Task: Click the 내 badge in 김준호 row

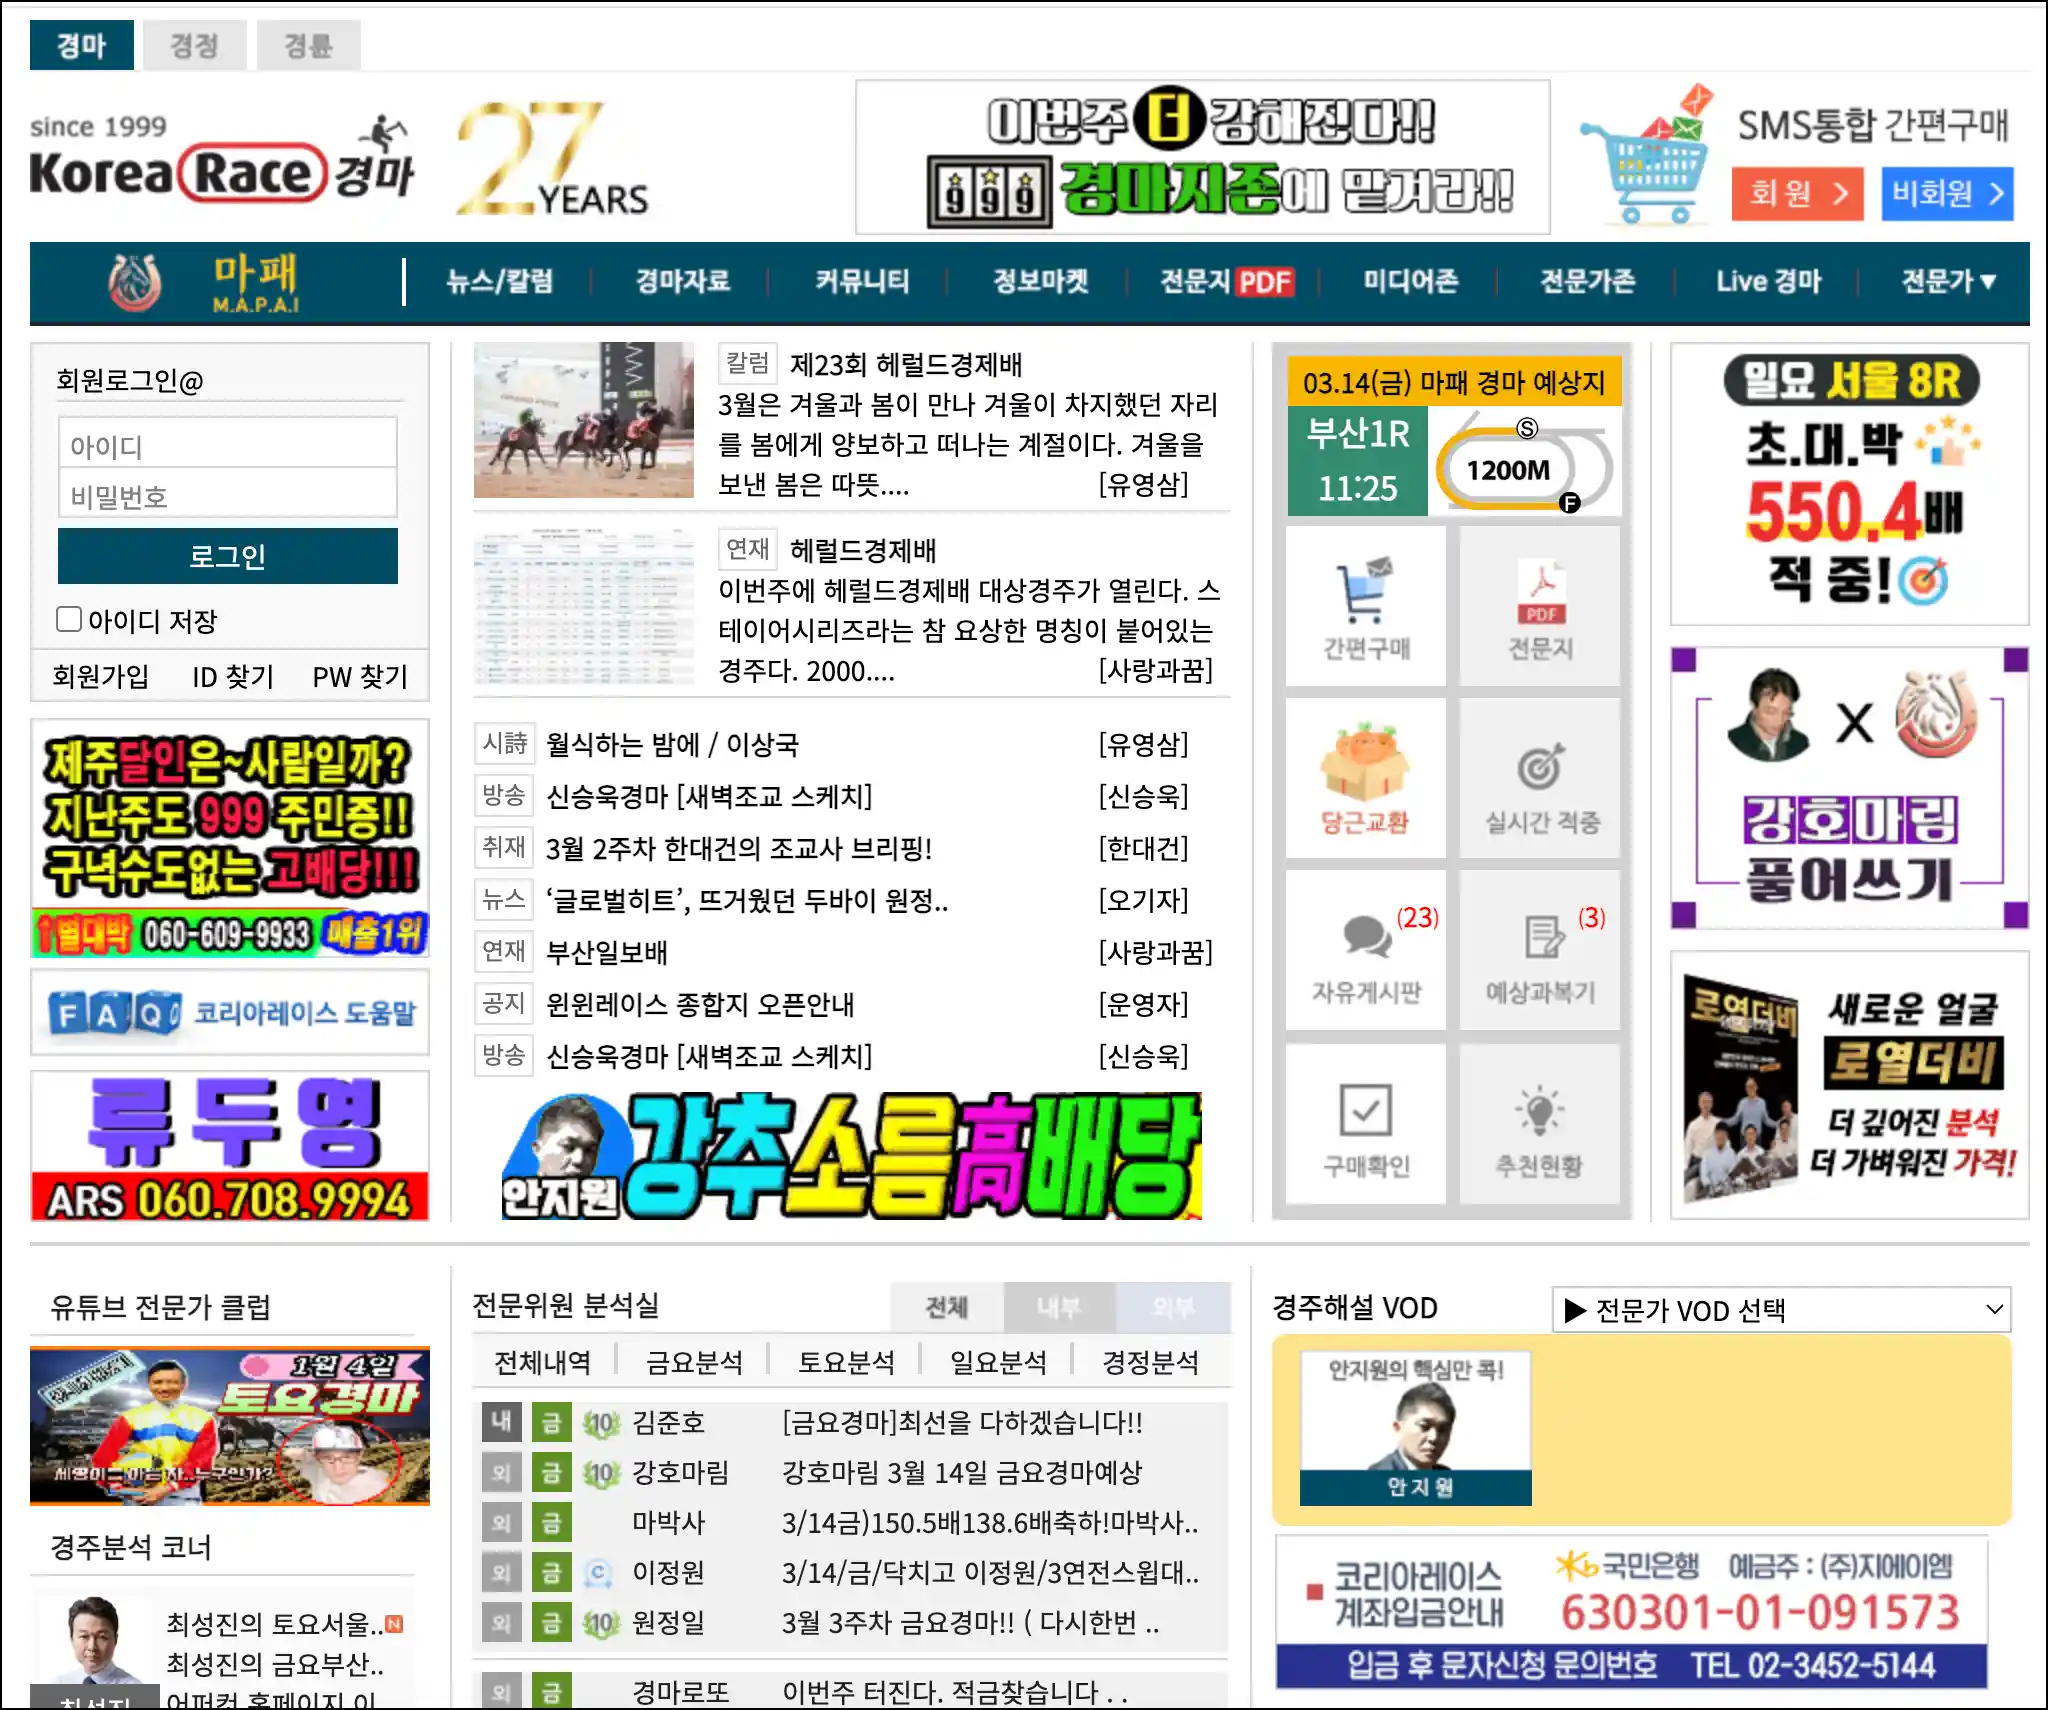Action: (501, 1422)
